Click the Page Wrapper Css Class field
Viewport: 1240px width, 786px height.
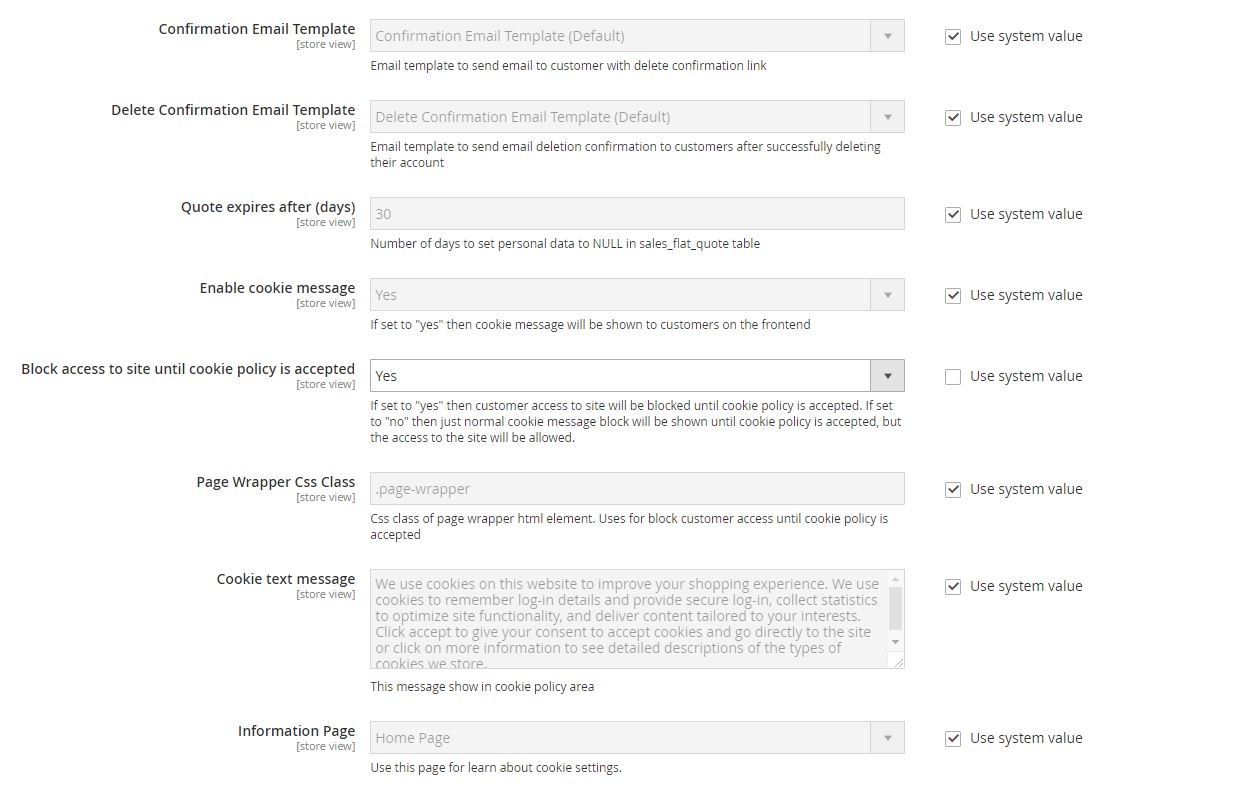(637, 489)
